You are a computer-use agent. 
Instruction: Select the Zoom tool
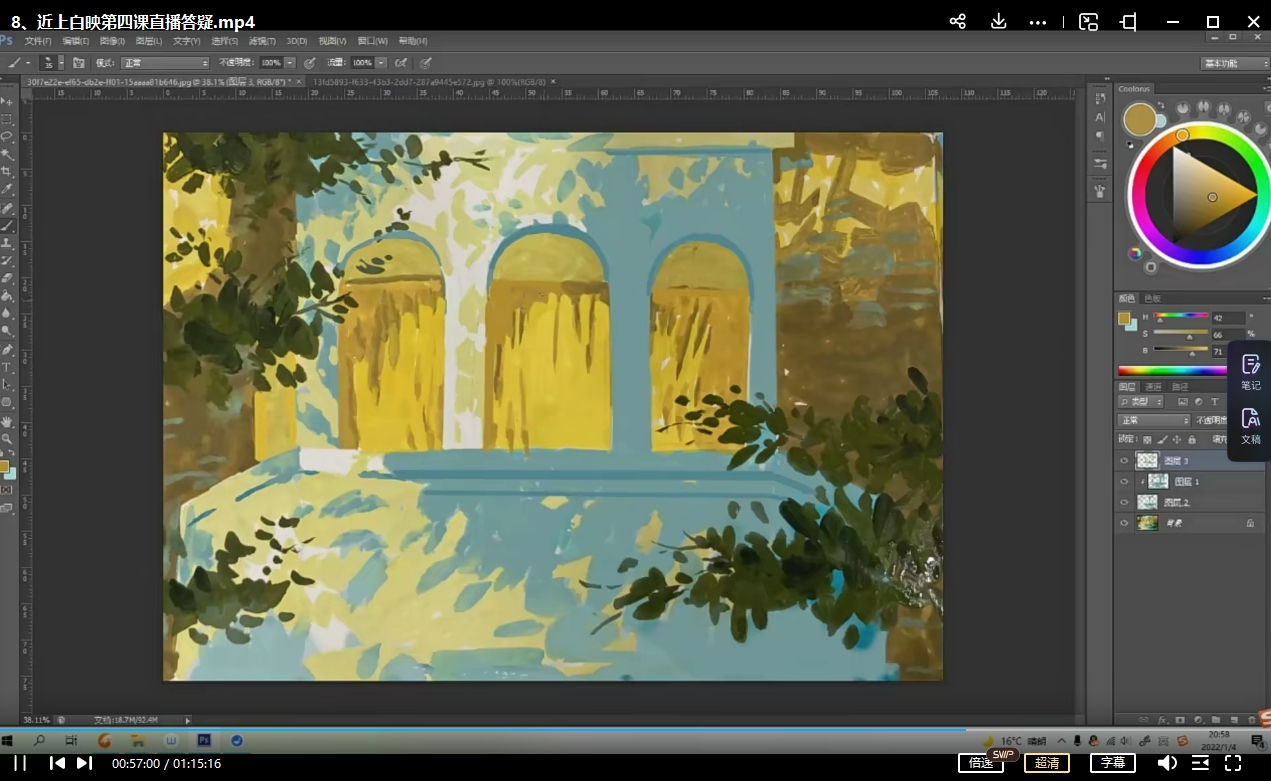point(7,439)
